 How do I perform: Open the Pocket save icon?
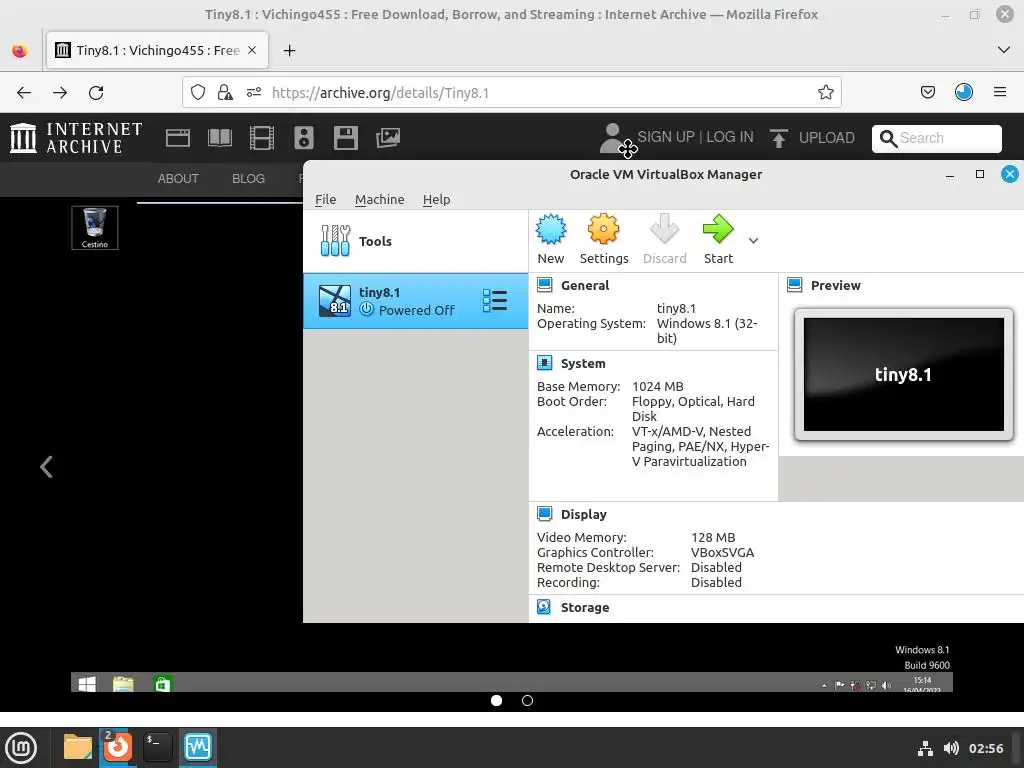(928, 93)
